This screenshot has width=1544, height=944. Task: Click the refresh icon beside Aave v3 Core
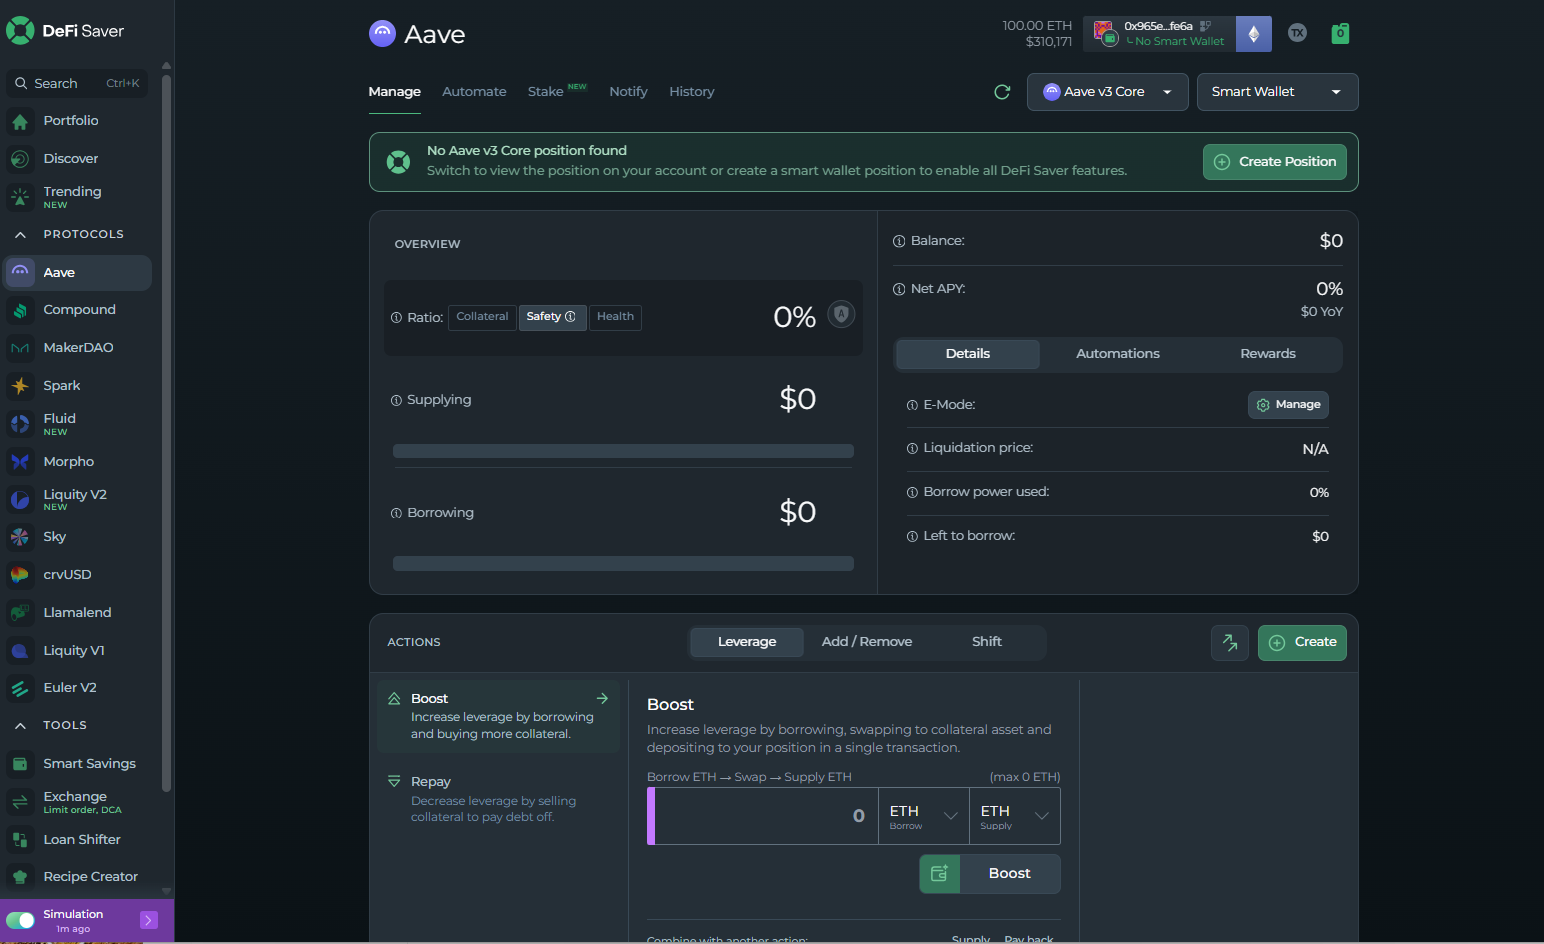tap(1002, 92)
